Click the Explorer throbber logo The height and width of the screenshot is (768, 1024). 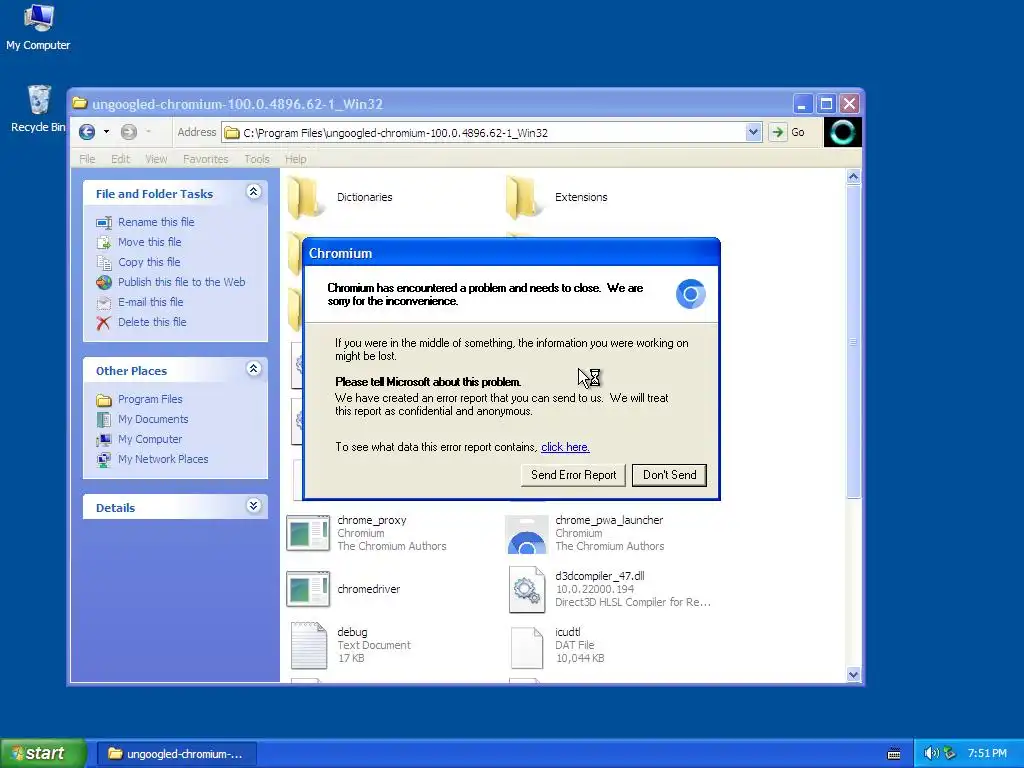pyautogui.click(x=842, y=132)
